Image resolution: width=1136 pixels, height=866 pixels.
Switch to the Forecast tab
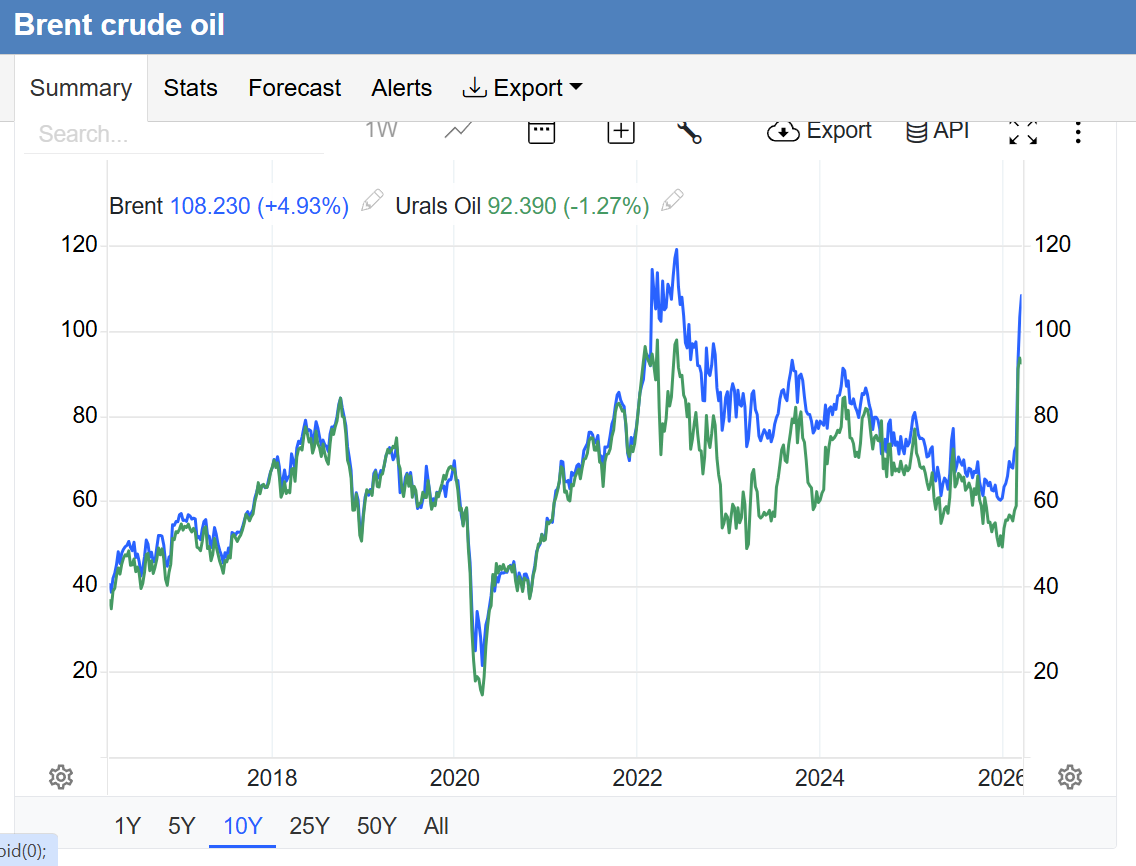pos(295,88)
